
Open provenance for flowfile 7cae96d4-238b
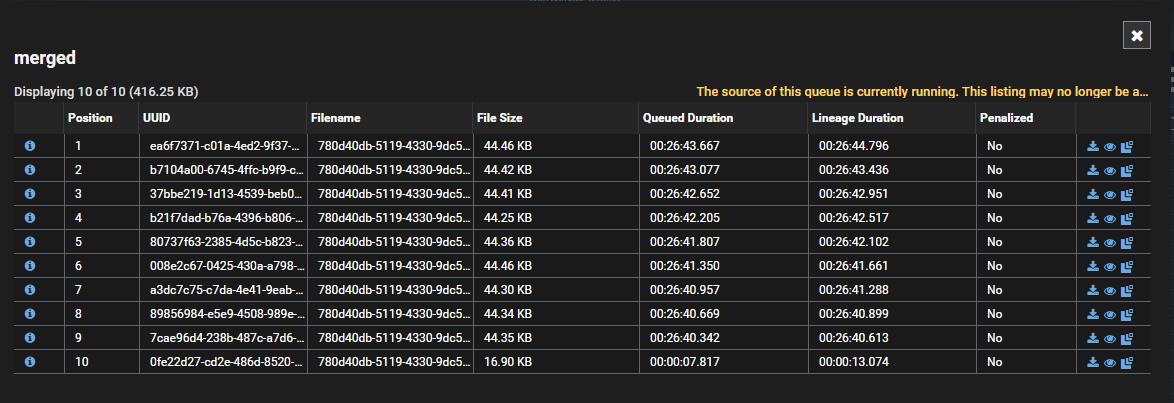coord(1127,339)
